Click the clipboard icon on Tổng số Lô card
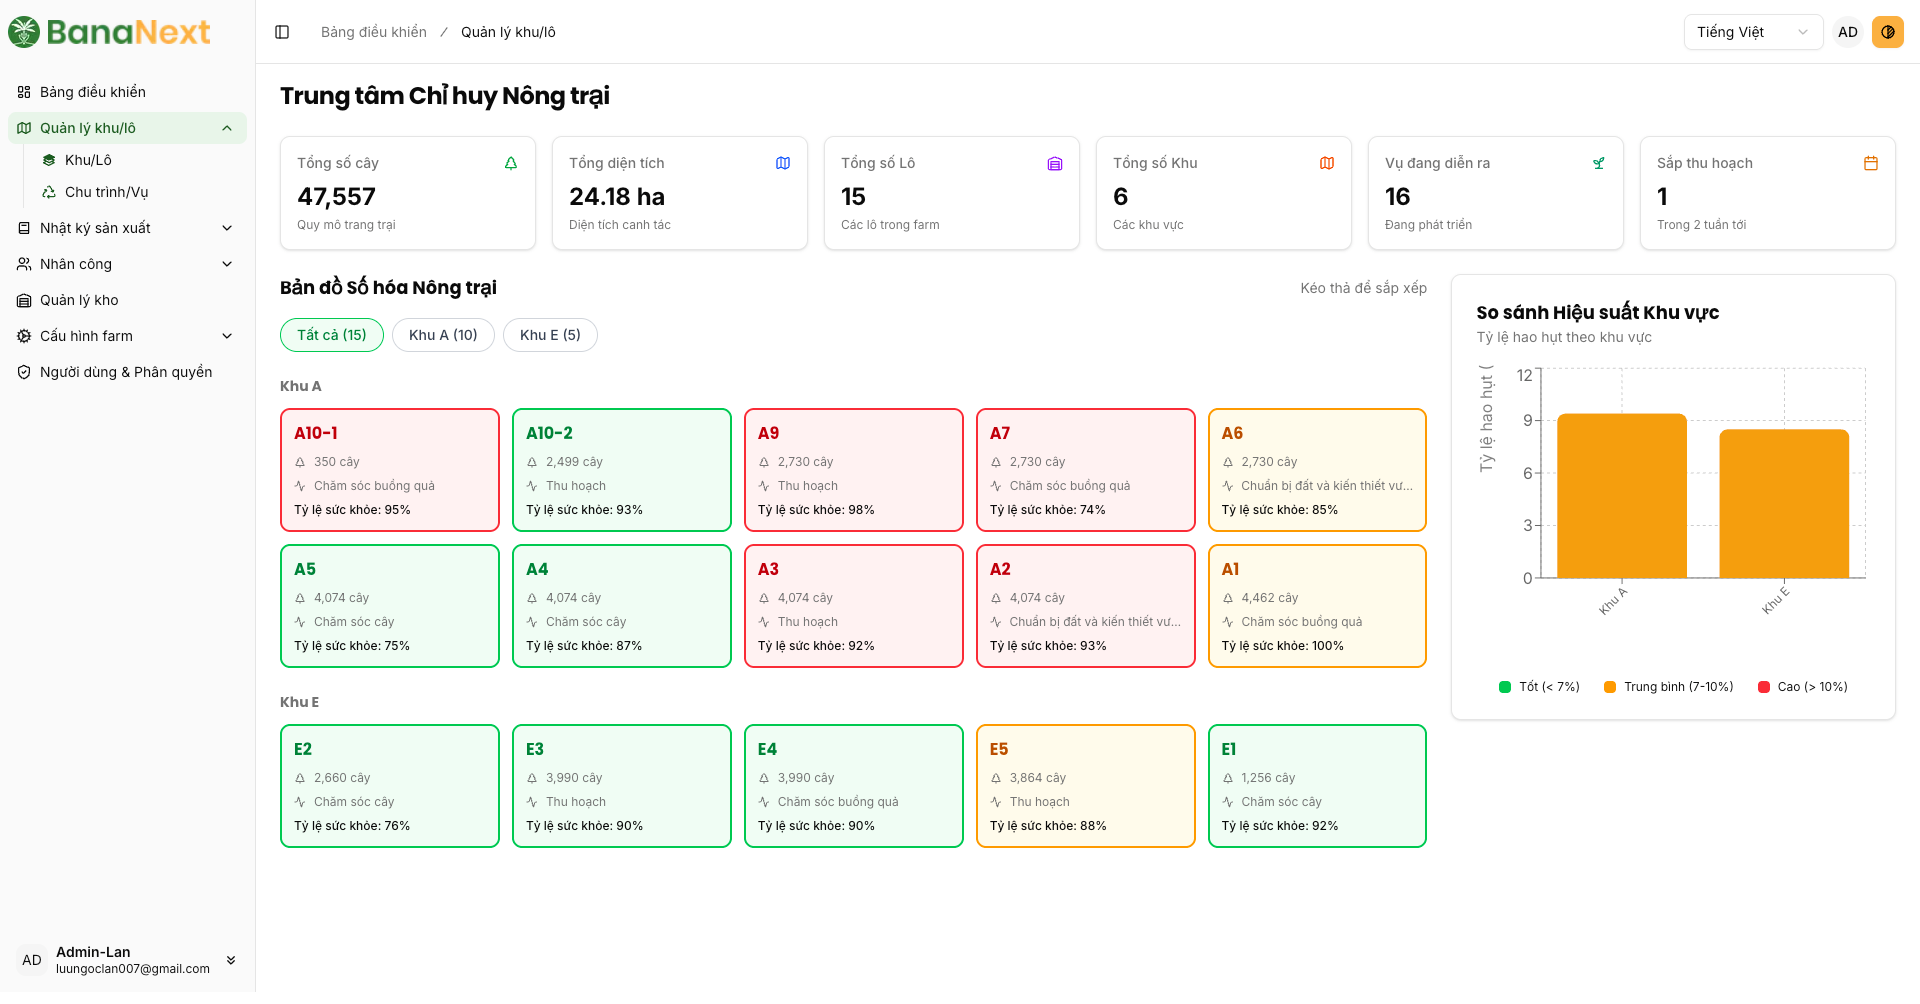Viewport: 1920px width, 1004px height. tap(1055, 163)
